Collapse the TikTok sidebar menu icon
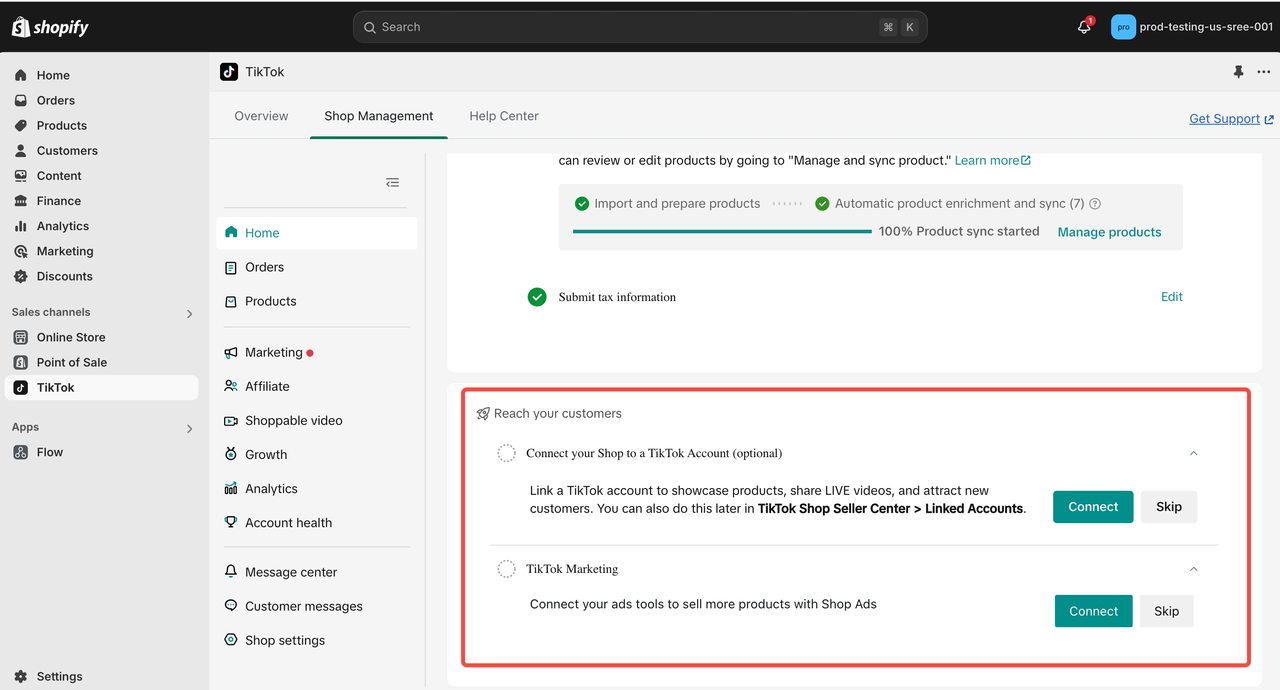The image size is (1280, 690). (392, 182)
